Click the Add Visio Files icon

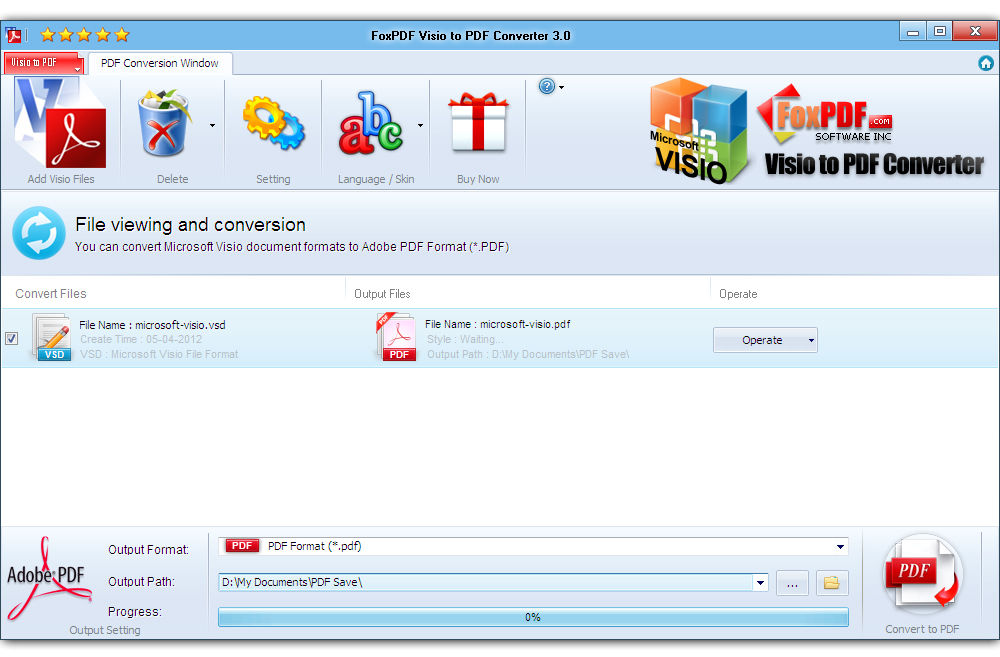tap(61, 123)
